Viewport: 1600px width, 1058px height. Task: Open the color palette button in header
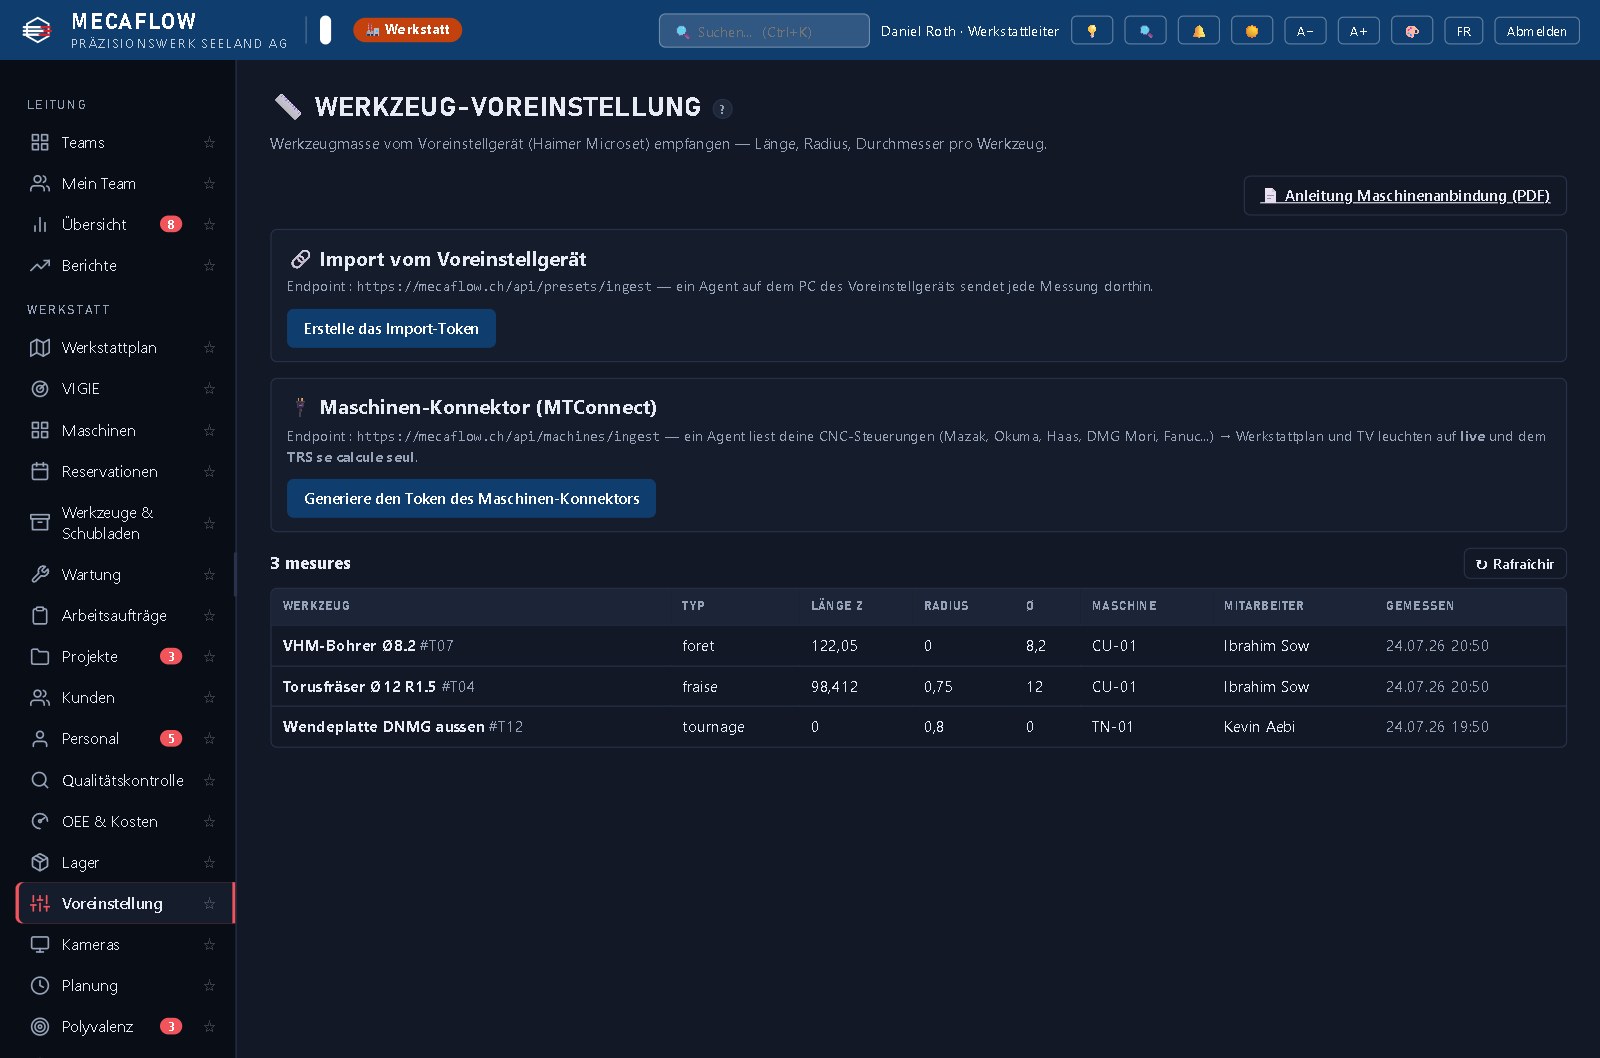point(1411,31)
